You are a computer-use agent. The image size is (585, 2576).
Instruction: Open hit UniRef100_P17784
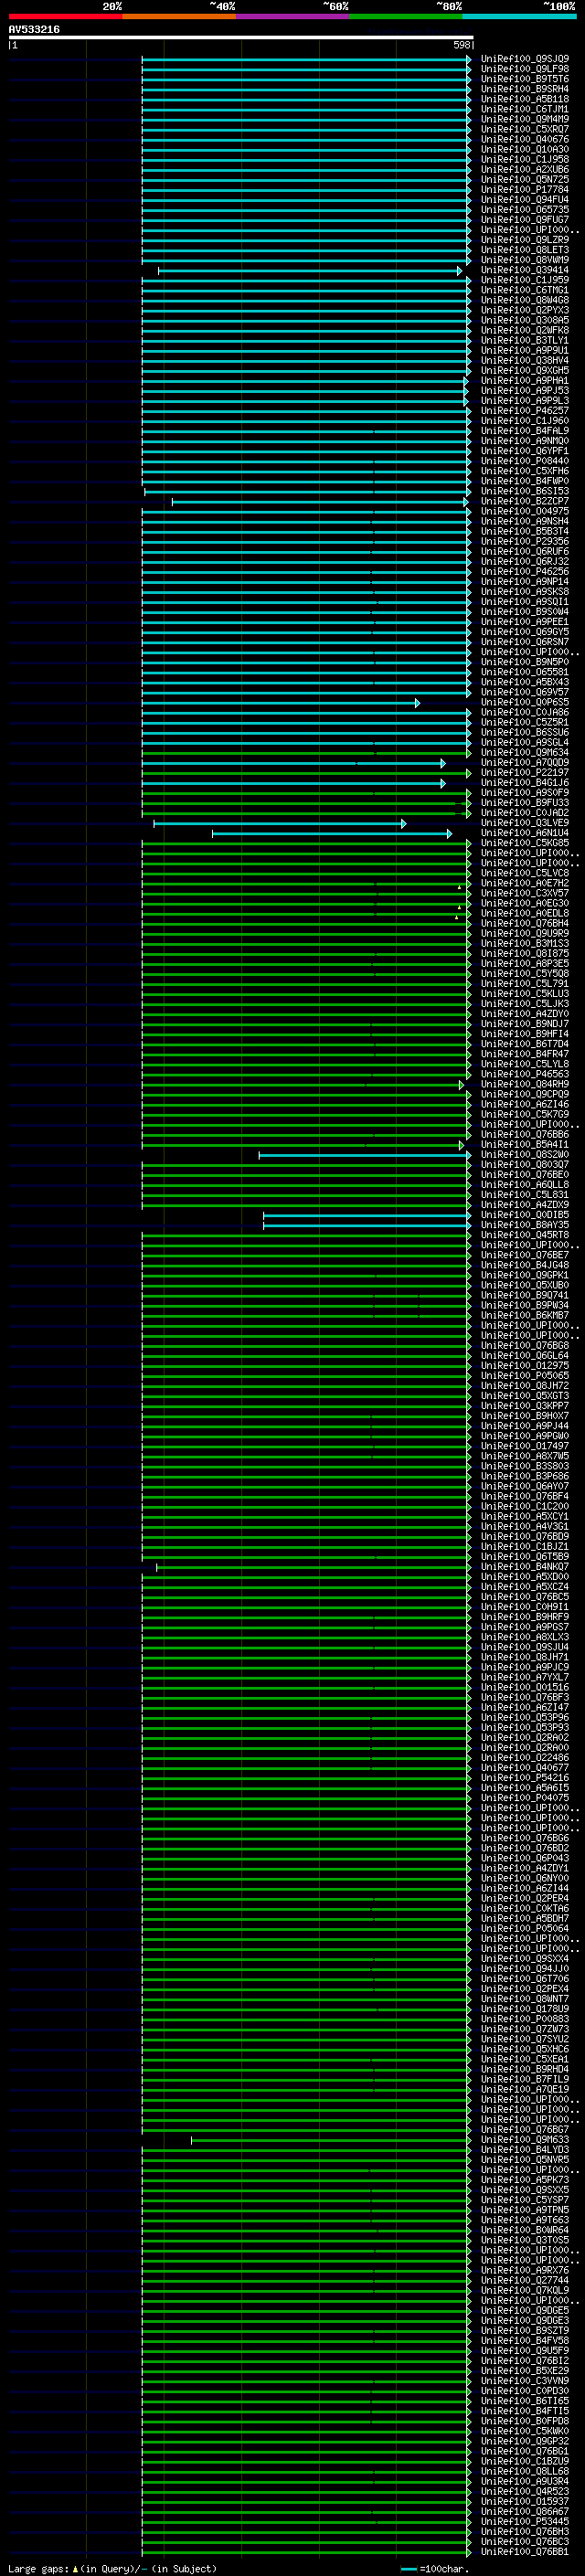525,190
